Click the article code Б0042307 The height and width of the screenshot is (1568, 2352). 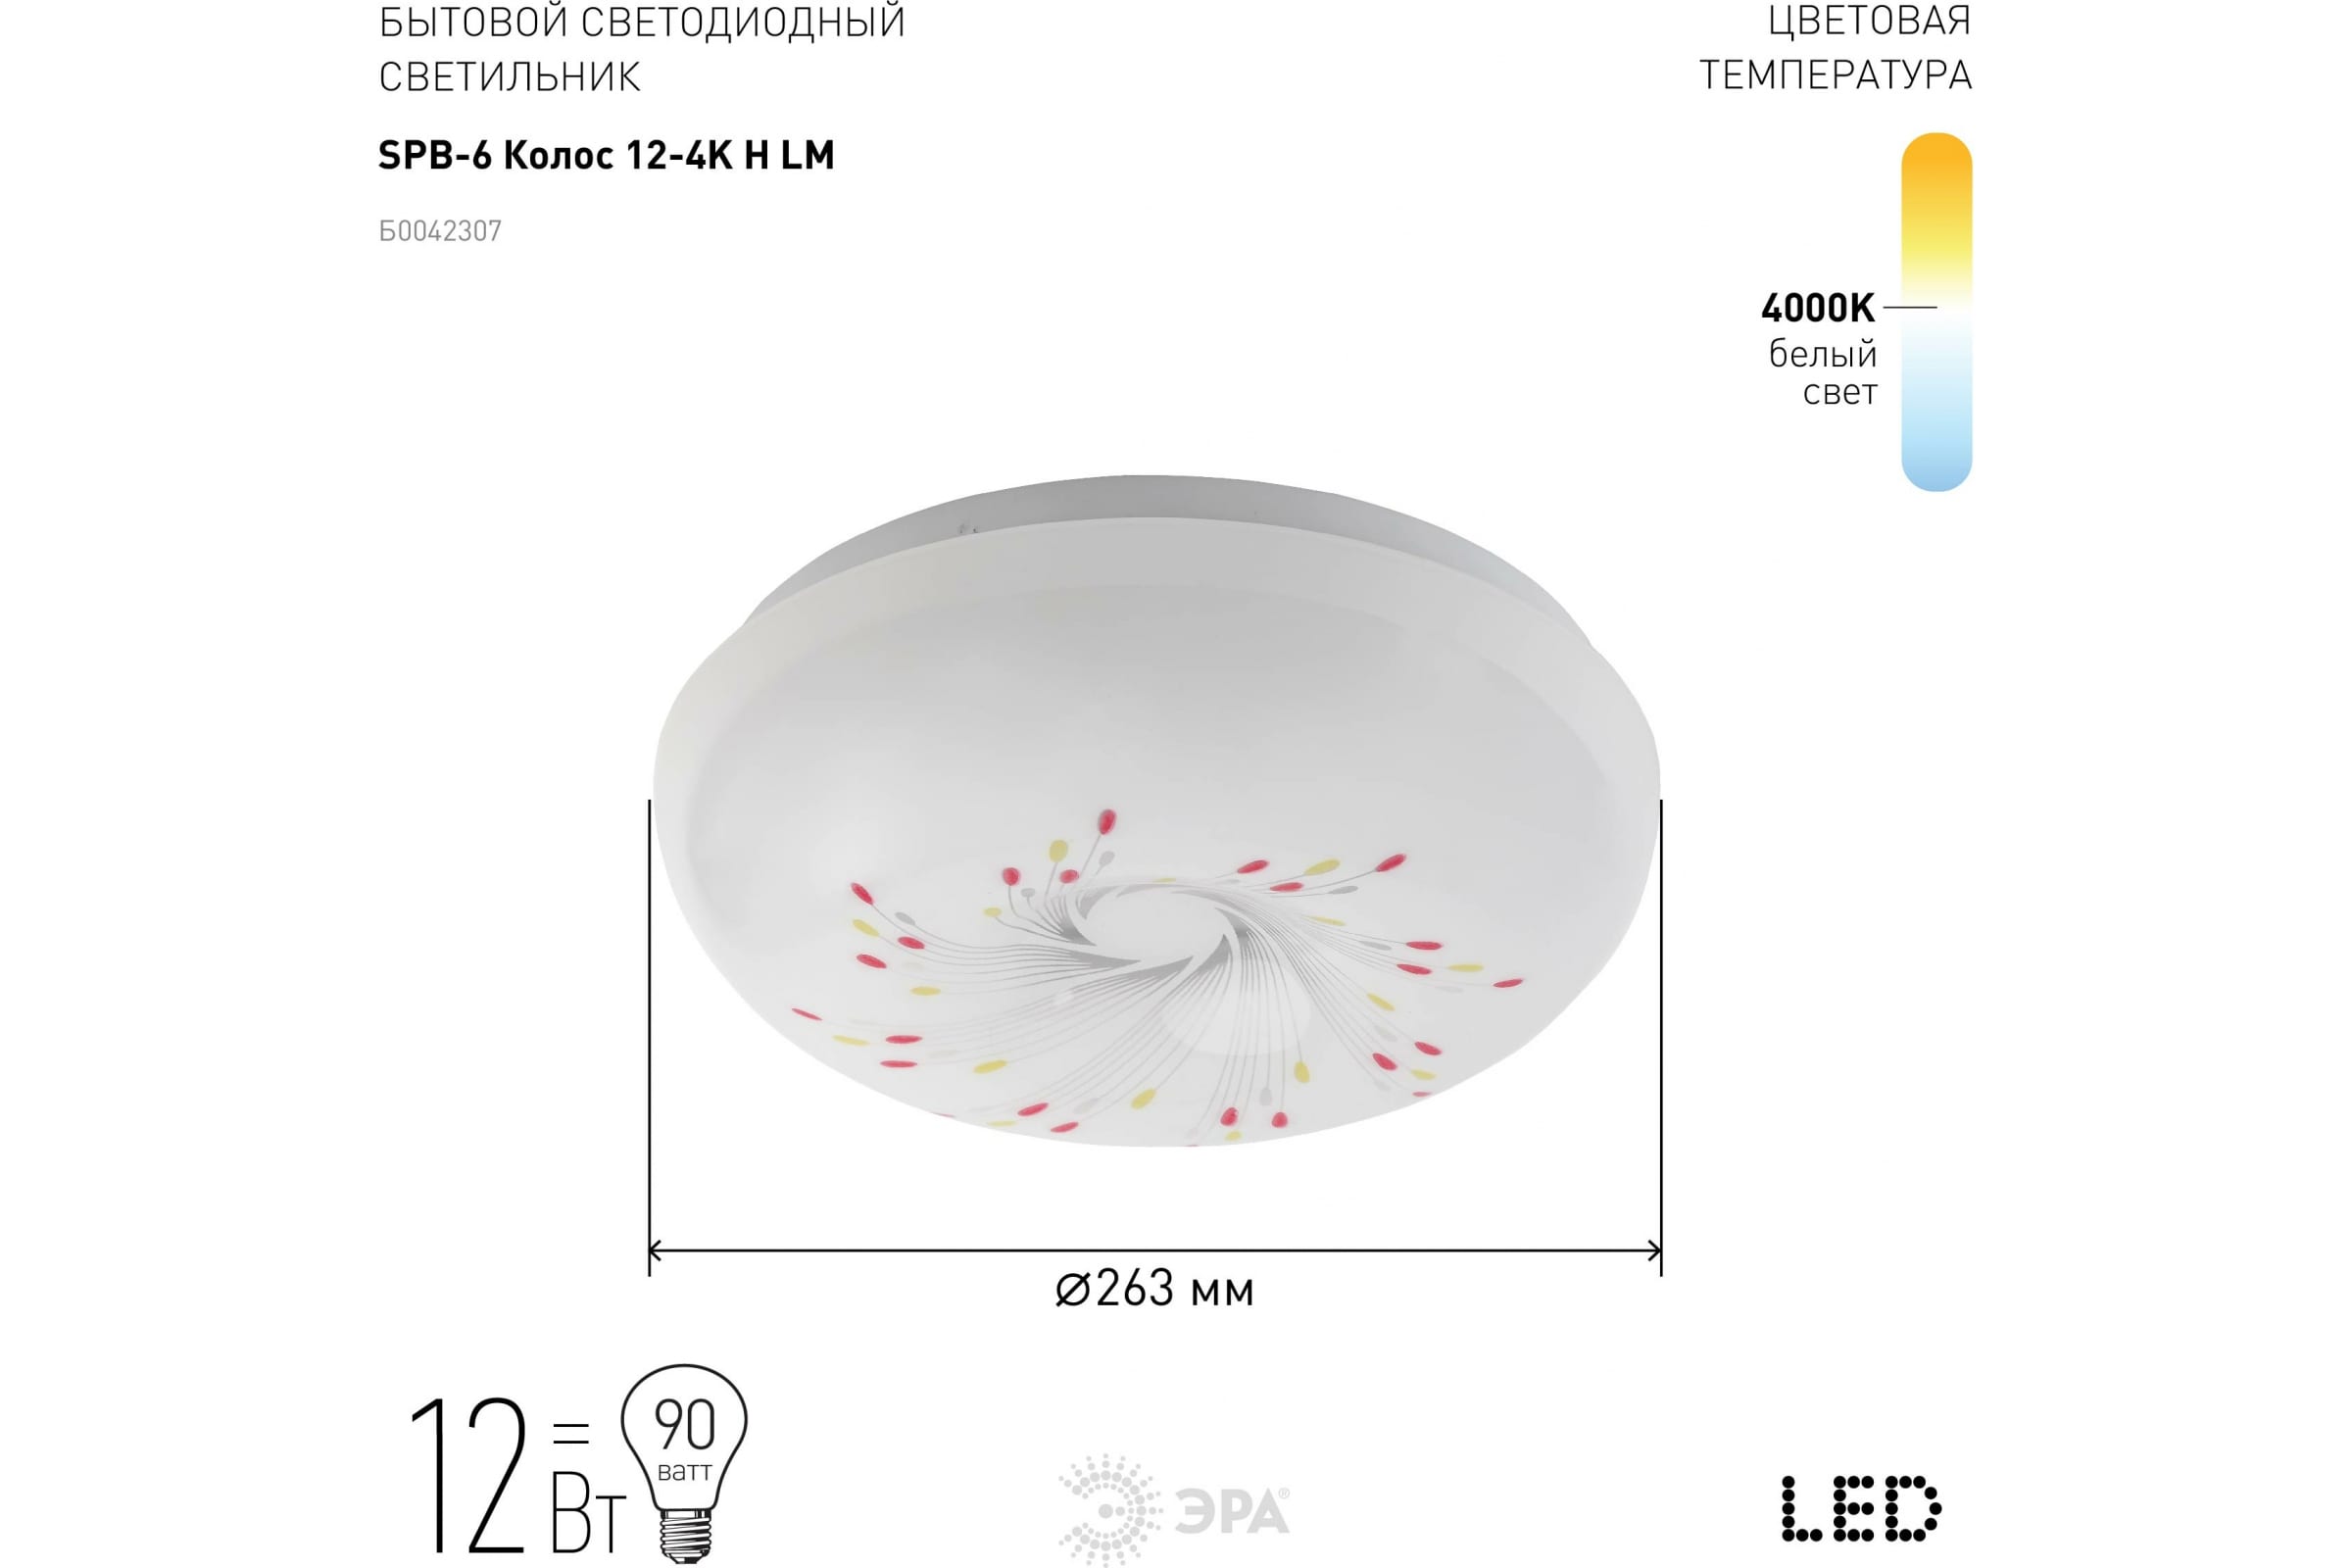(440, 231)
